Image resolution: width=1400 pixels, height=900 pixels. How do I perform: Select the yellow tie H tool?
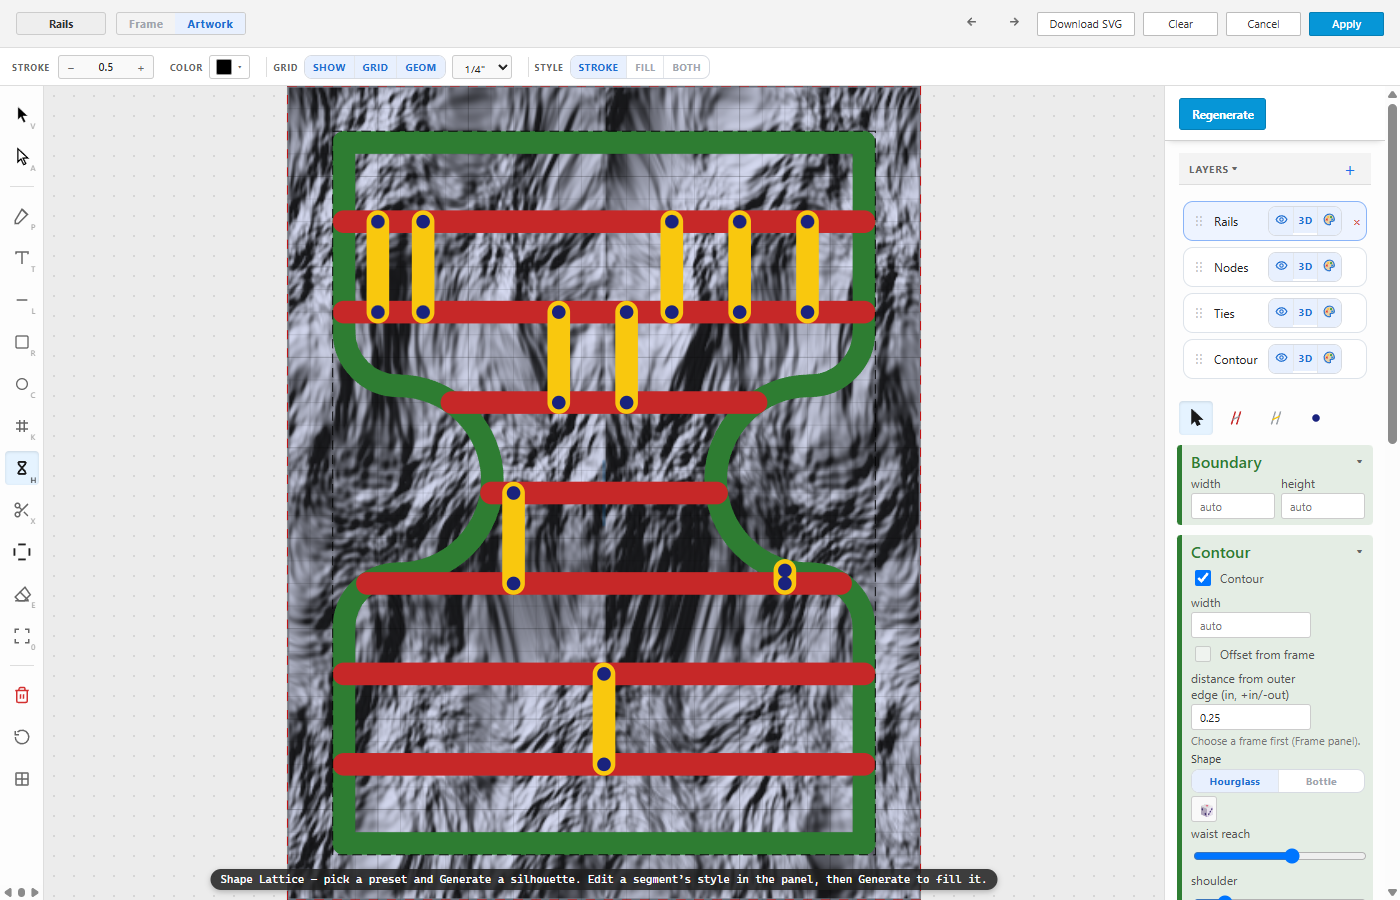[x=1276, y=418]
